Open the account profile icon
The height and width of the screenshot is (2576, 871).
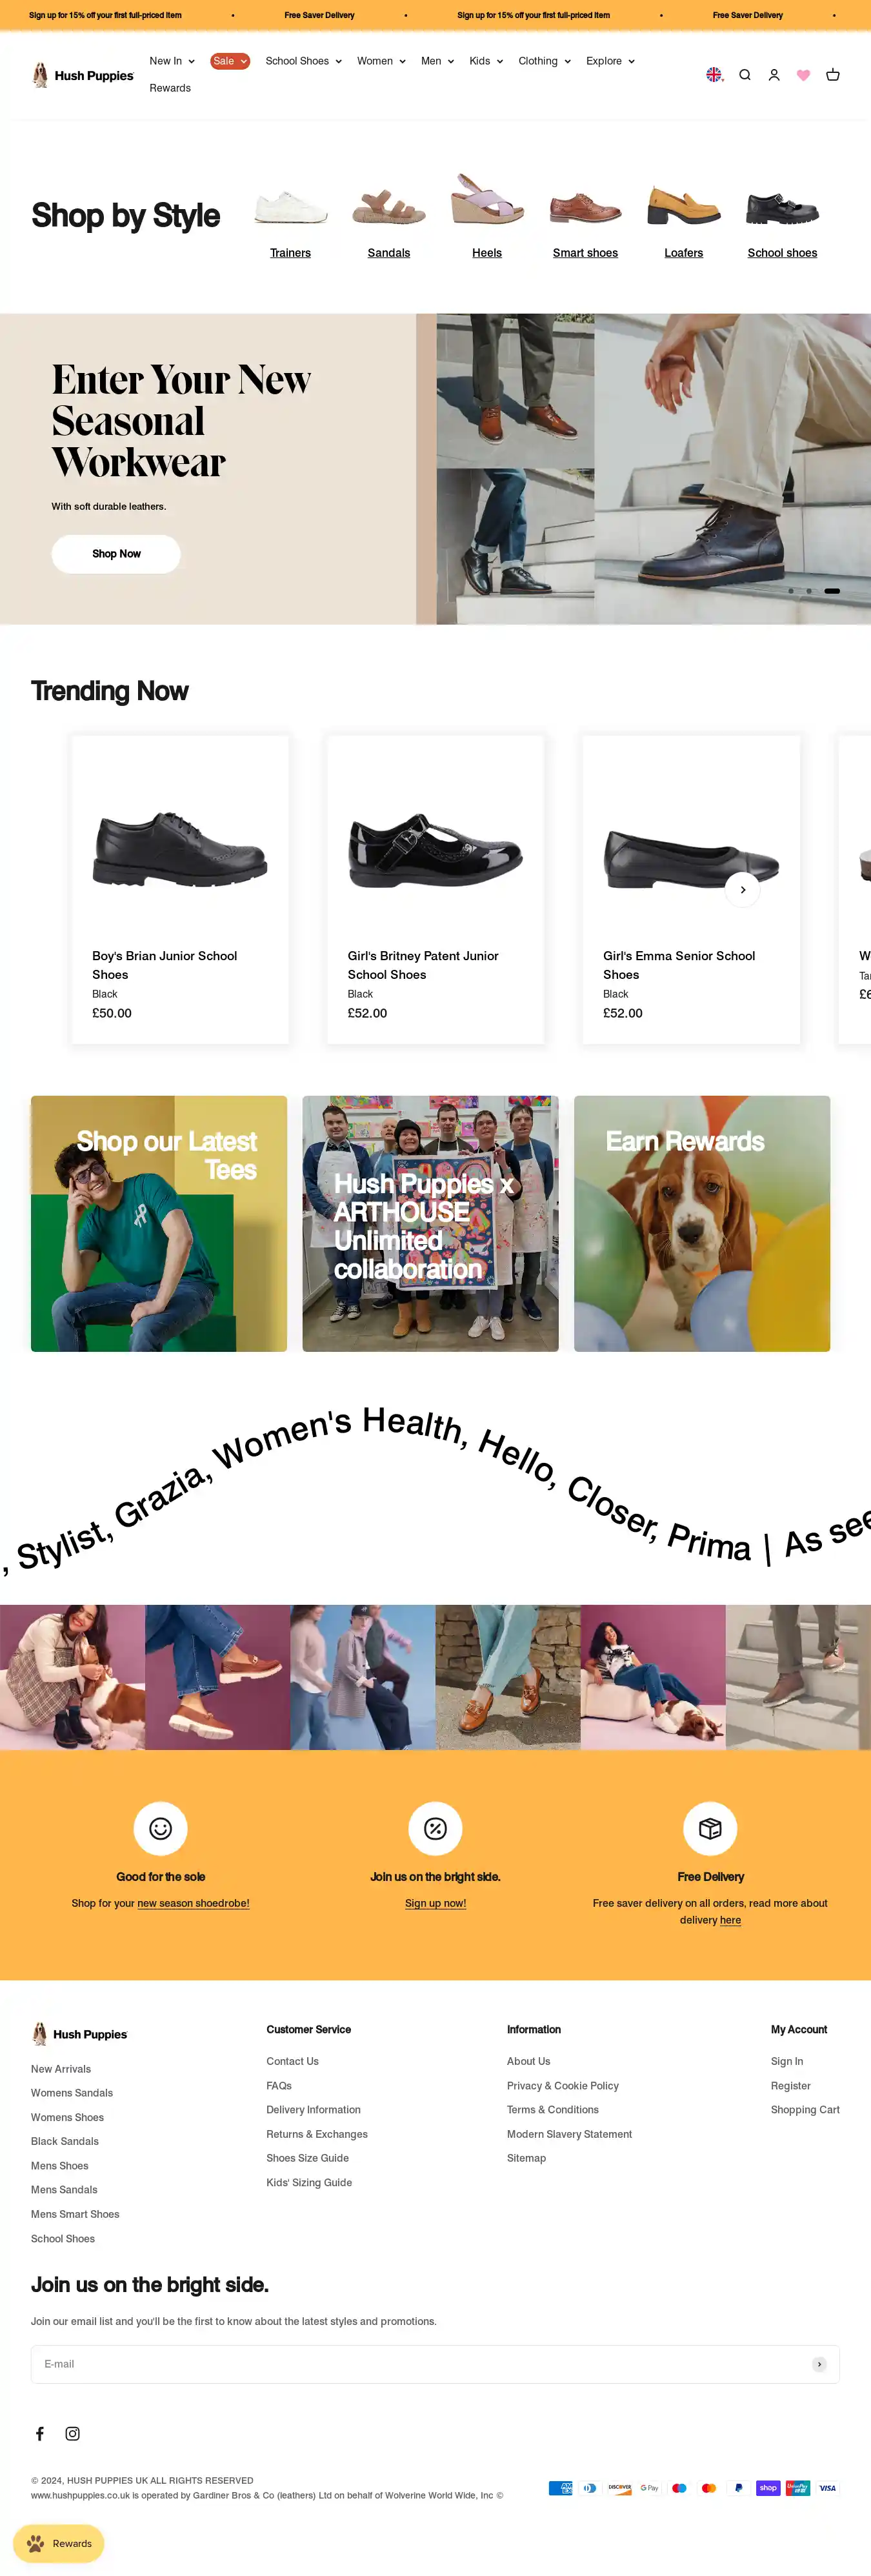click(x=774, y=75)
